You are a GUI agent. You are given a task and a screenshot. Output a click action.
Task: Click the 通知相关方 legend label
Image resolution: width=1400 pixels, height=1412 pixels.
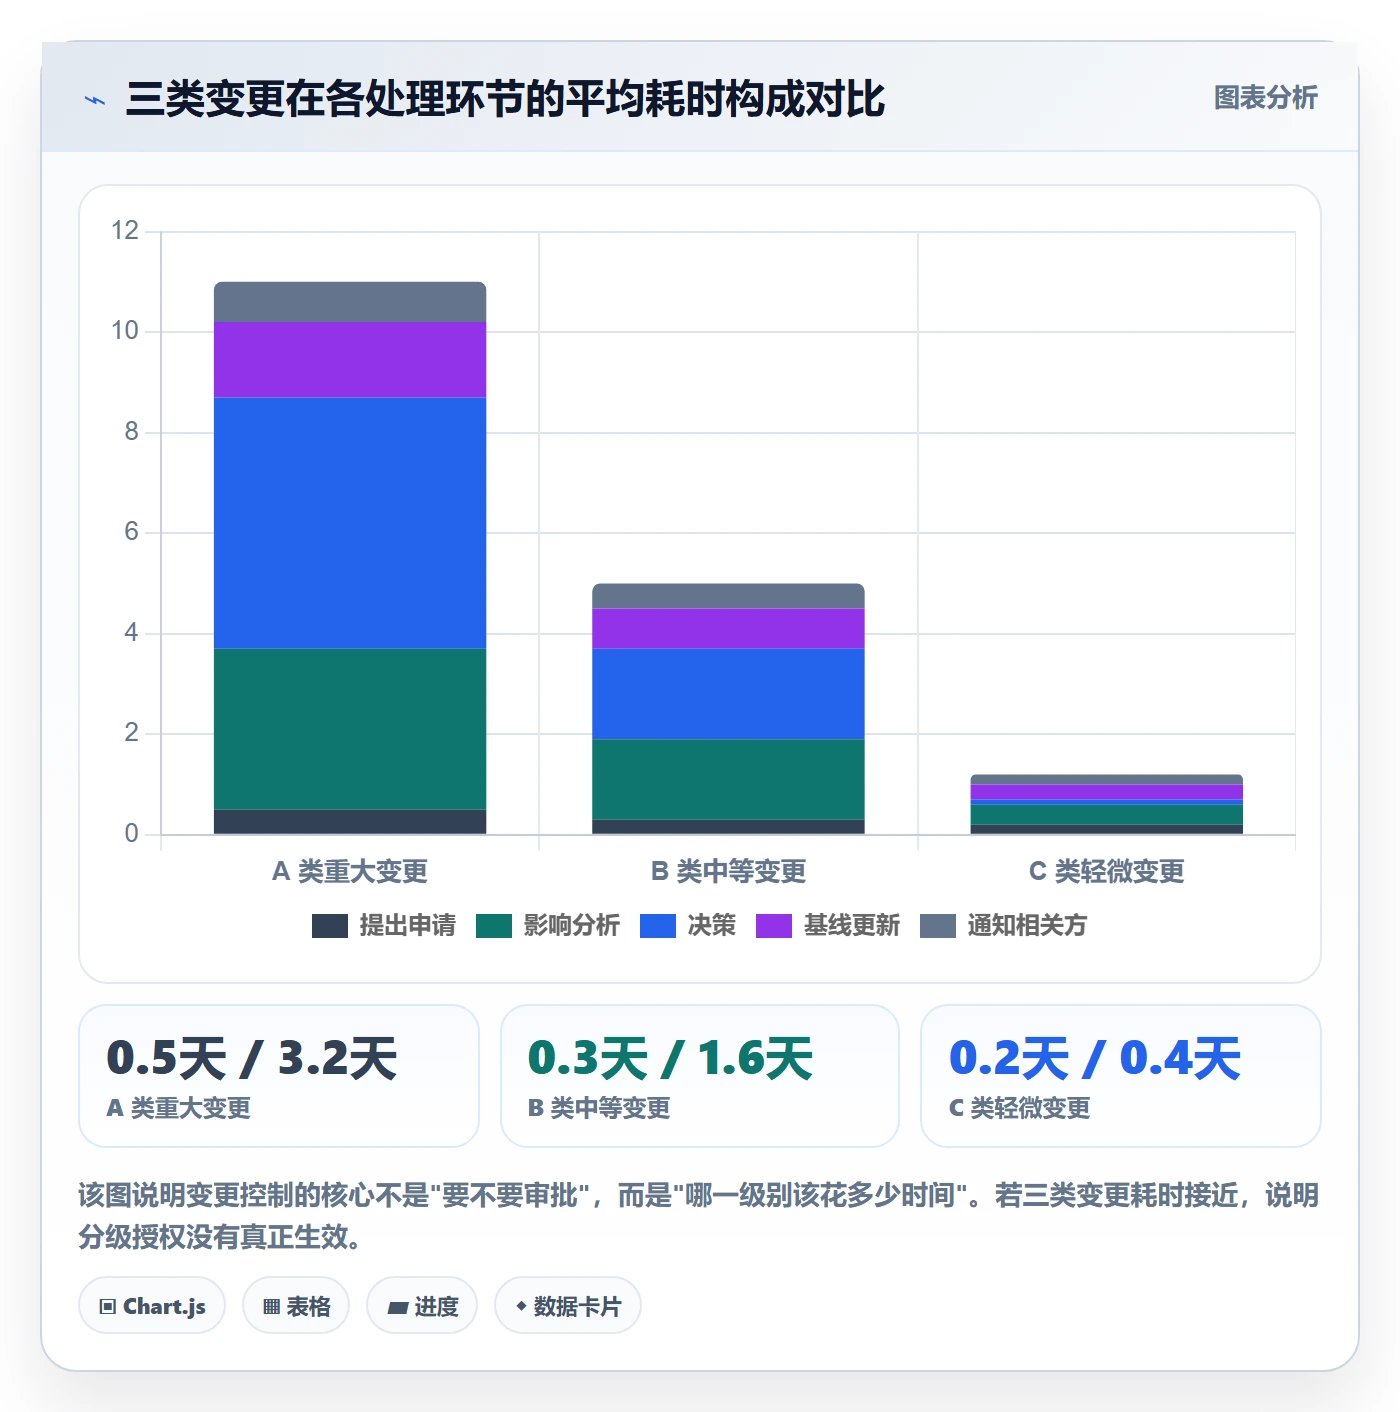pyautogui.click(x=1027, y=926)
